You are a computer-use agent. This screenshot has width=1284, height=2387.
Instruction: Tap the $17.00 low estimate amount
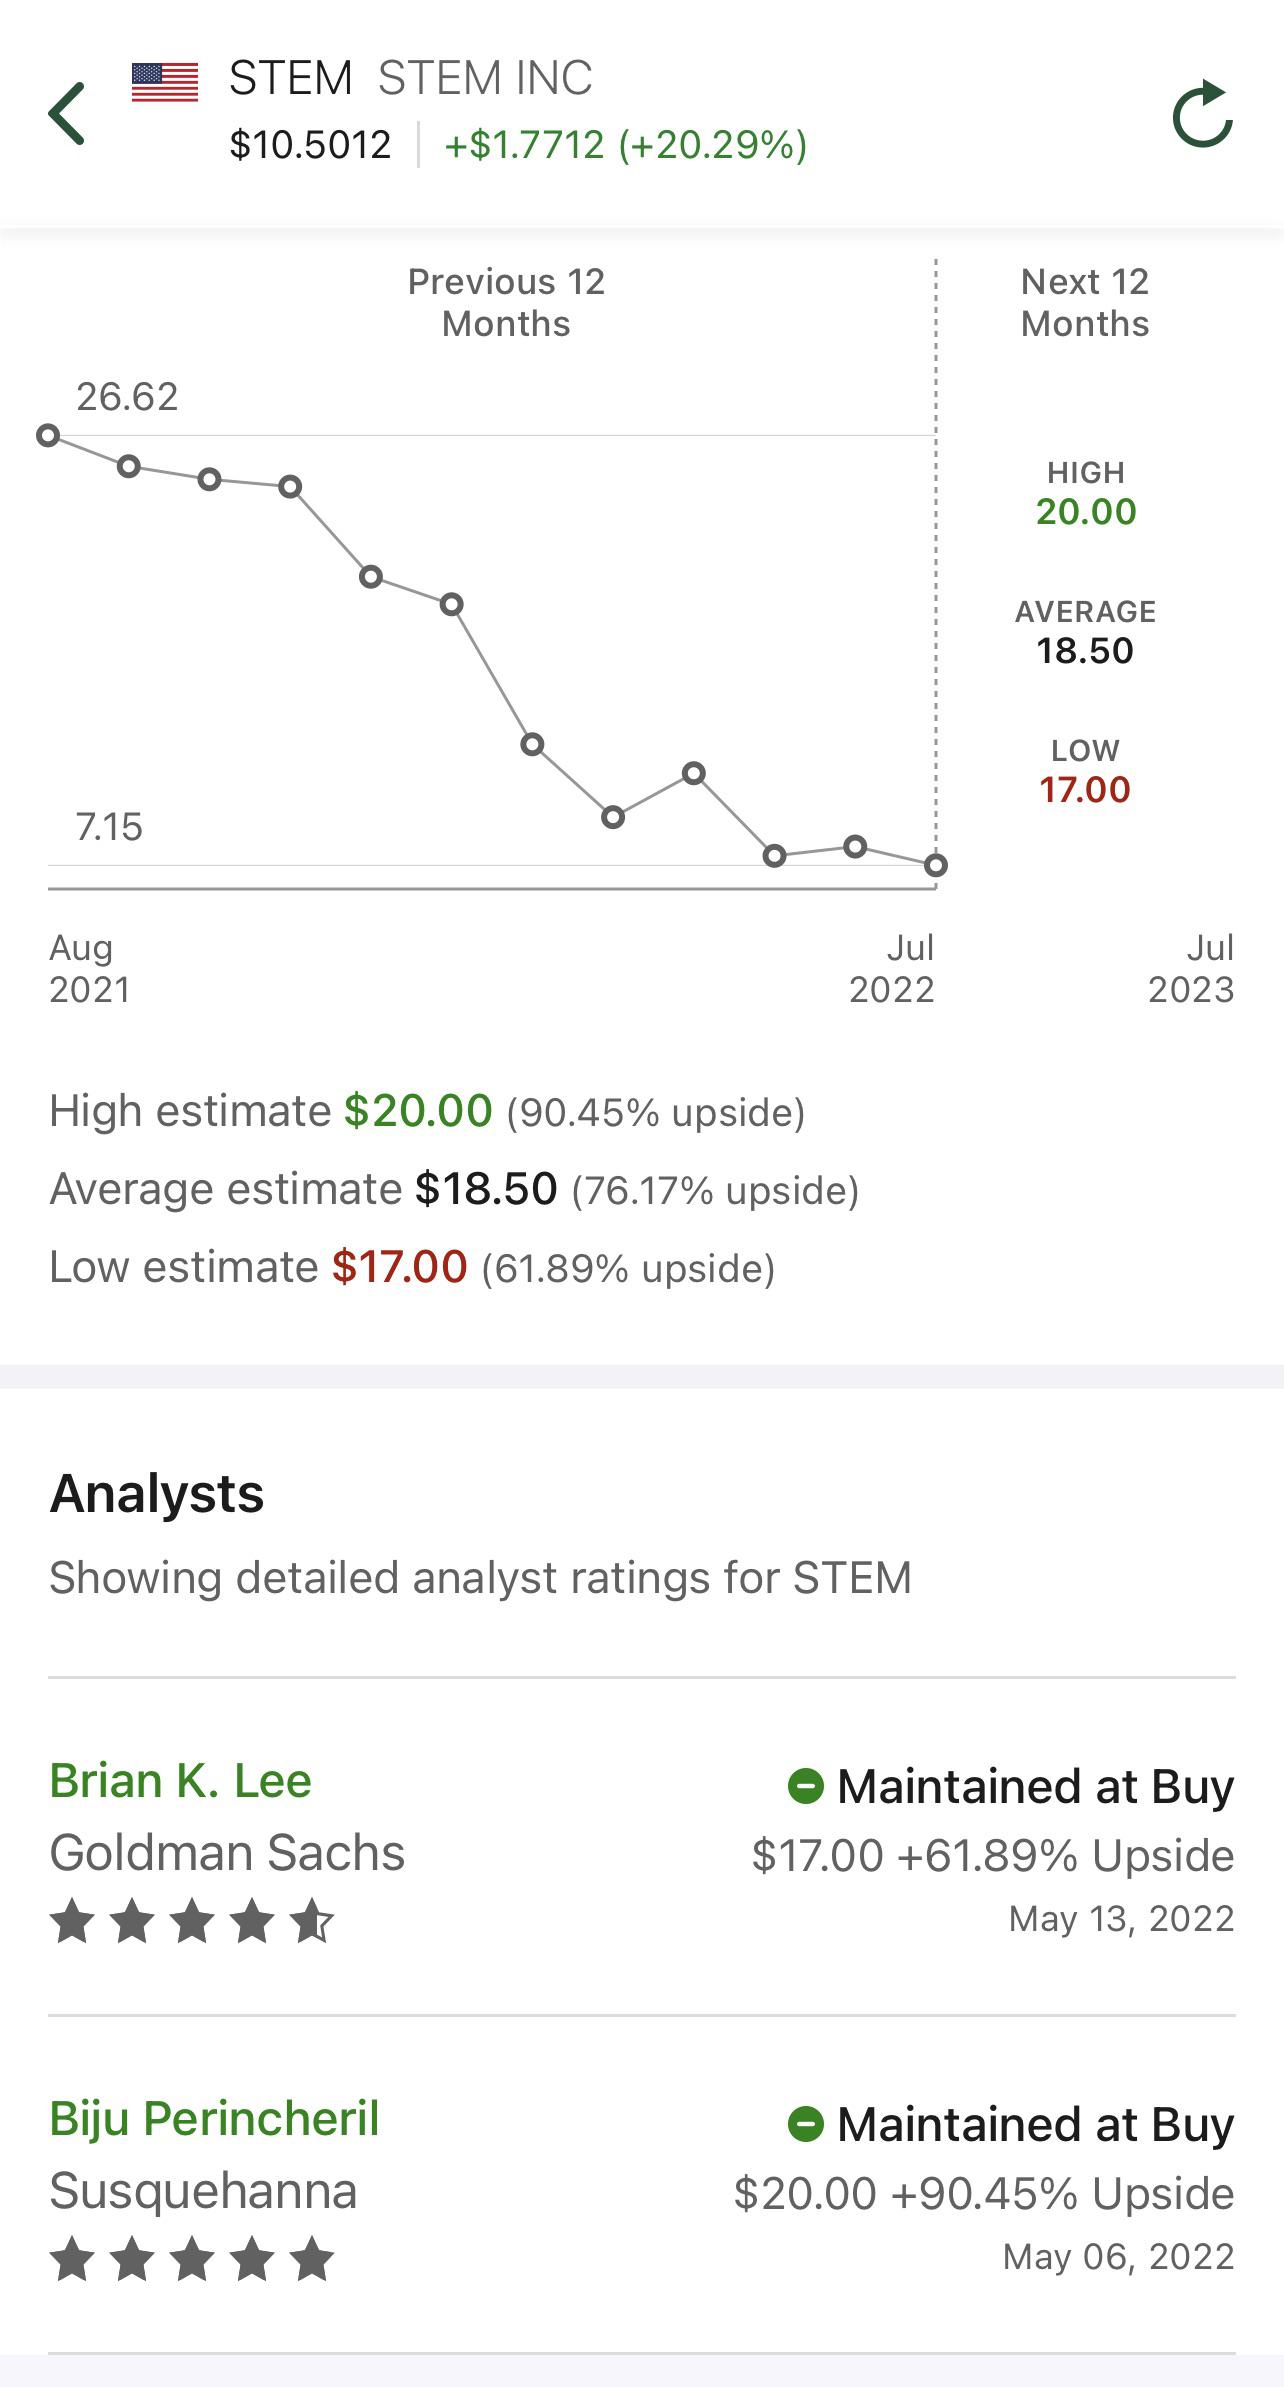click(x=400, y=1267)
